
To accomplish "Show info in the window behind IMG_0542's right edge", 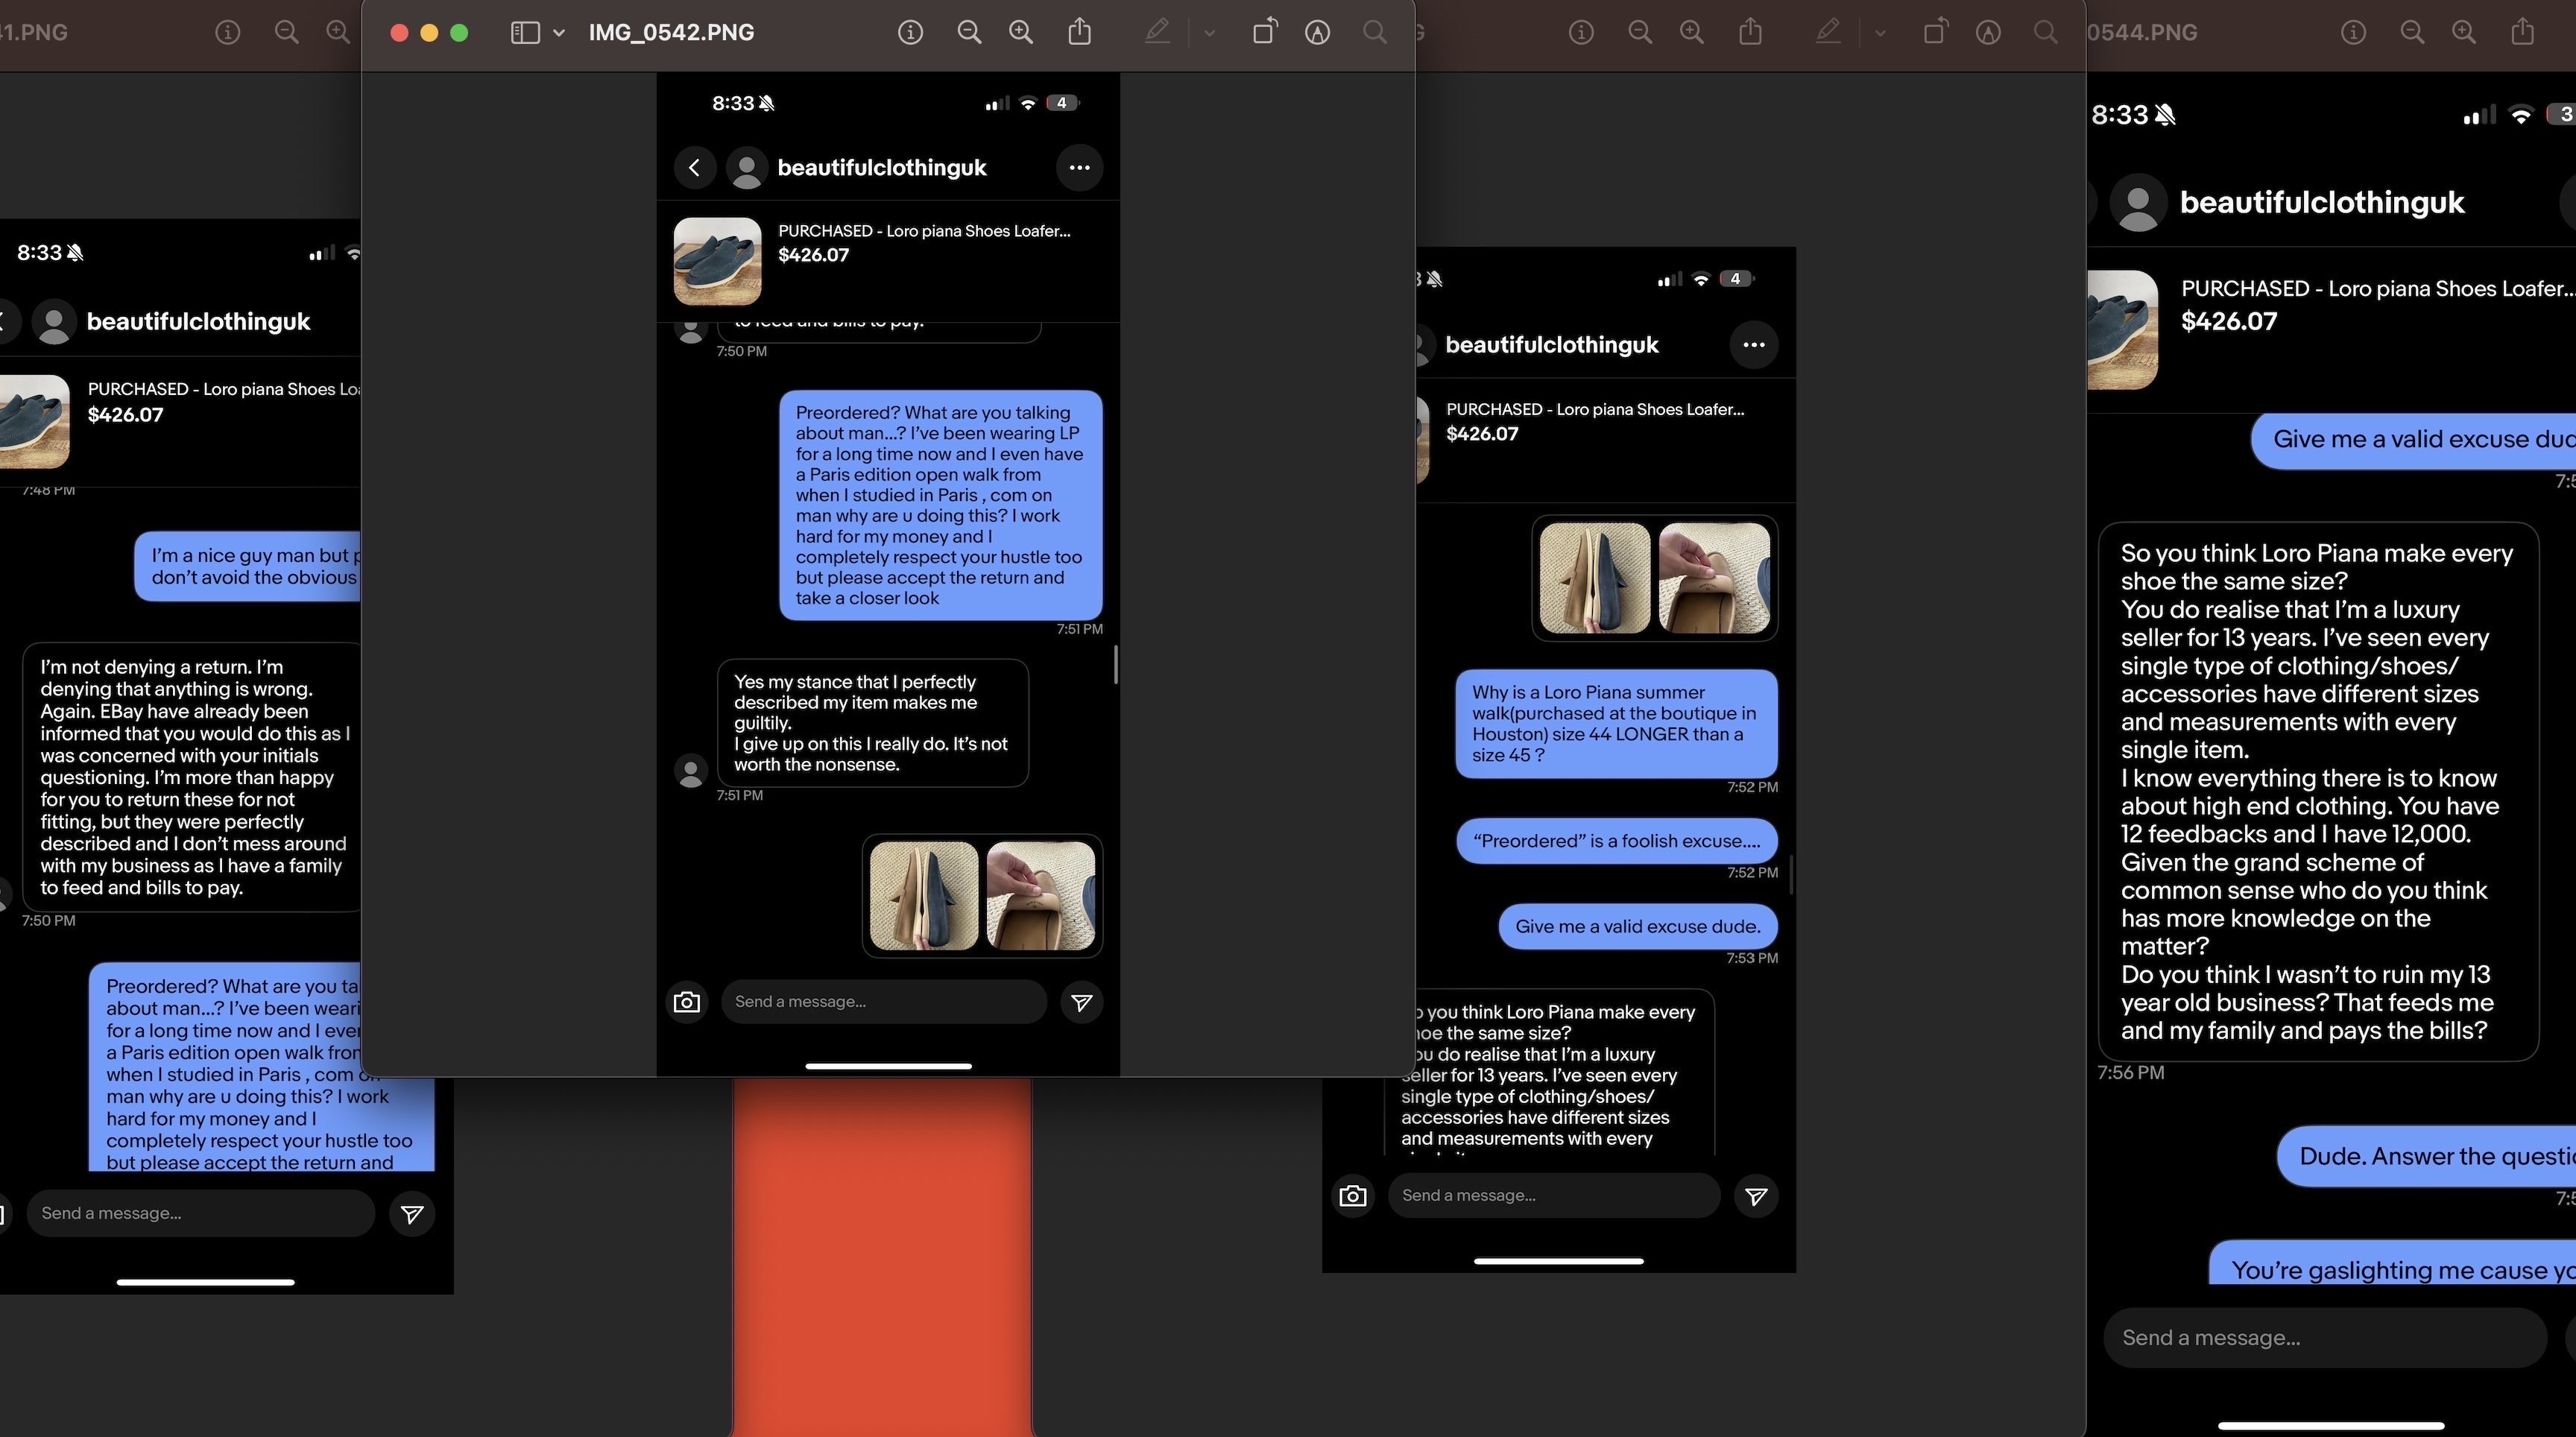I will coord(1581,33).
